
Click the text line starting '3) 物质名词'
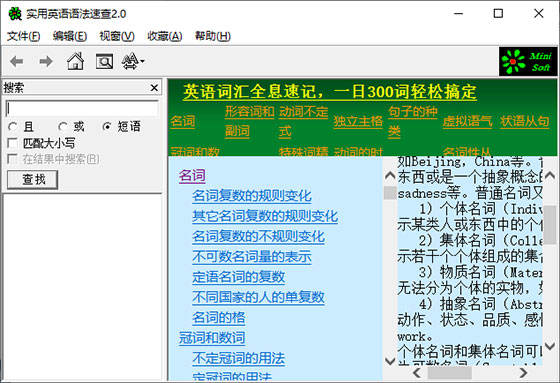pos(480,272)
